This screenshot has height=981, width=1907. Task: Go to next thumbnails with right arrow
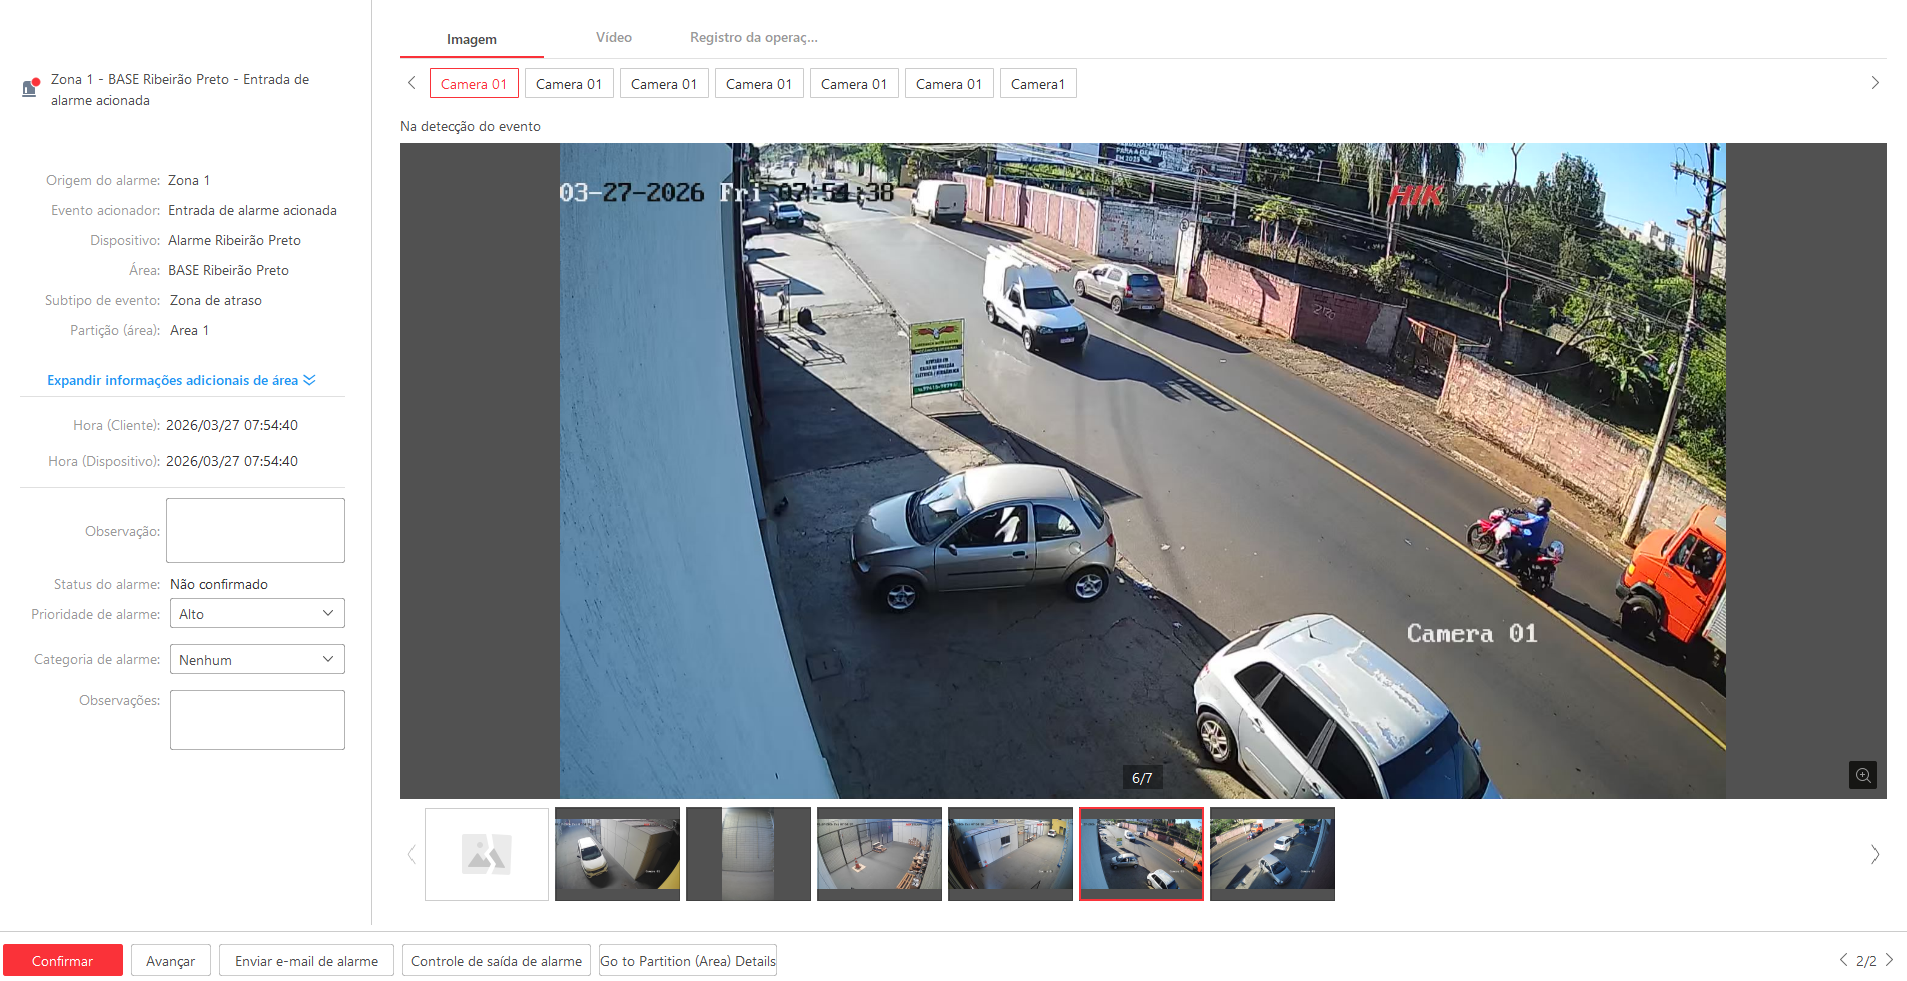tap(1874, 854)
